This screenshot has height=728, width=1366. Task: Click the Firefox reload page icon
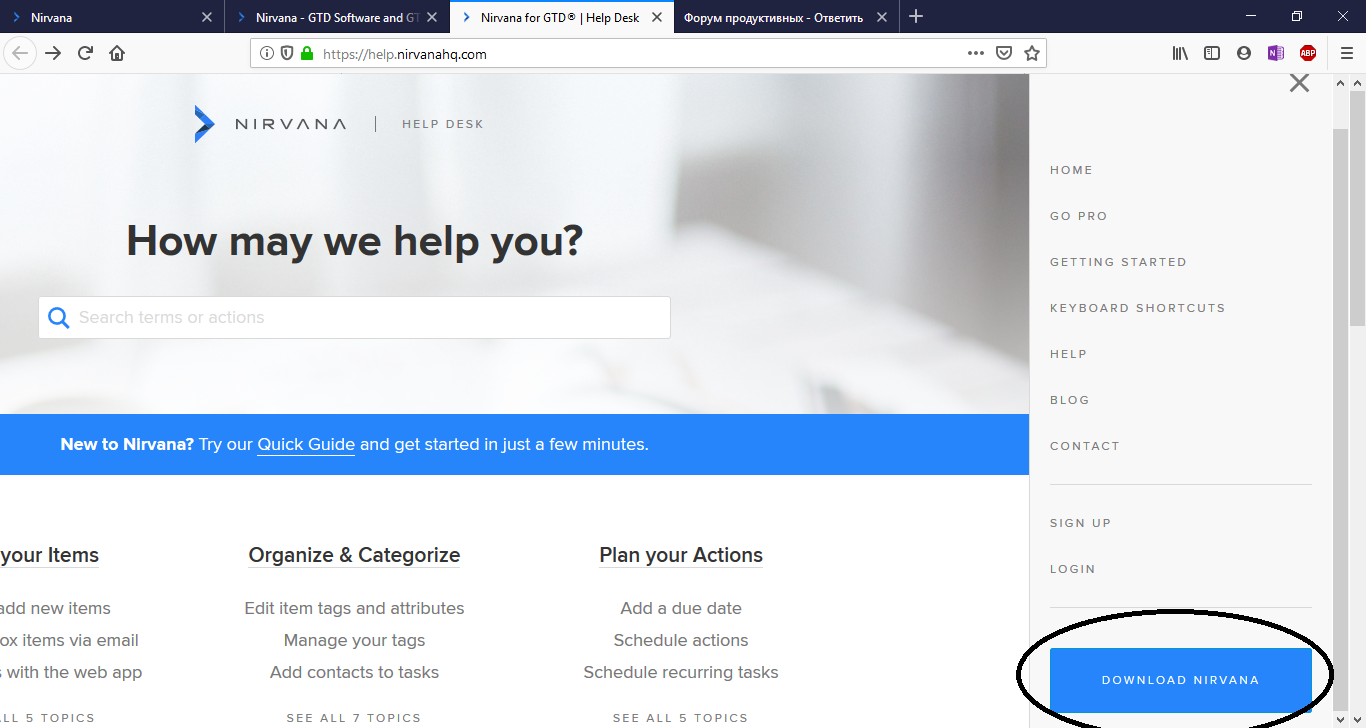[85, 54]
